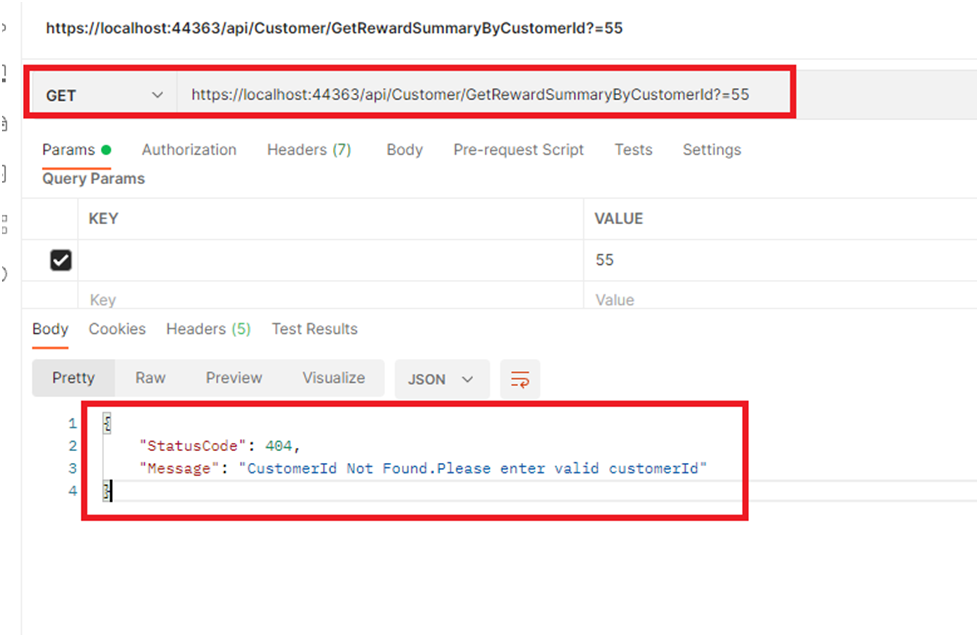Expand the chevron next to GET

[157, 94]
